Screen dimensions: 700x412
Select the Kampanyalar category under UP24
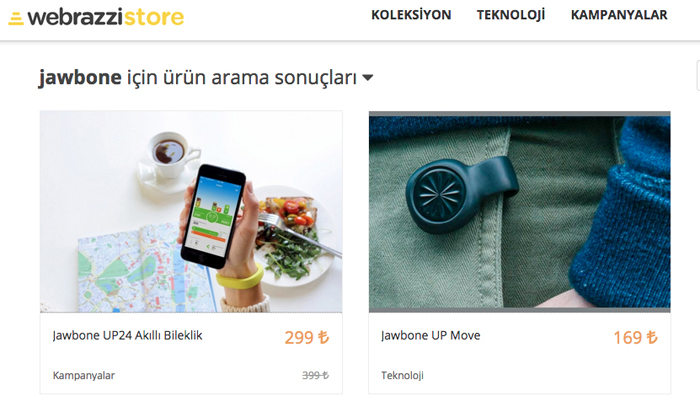coord(83,375)
